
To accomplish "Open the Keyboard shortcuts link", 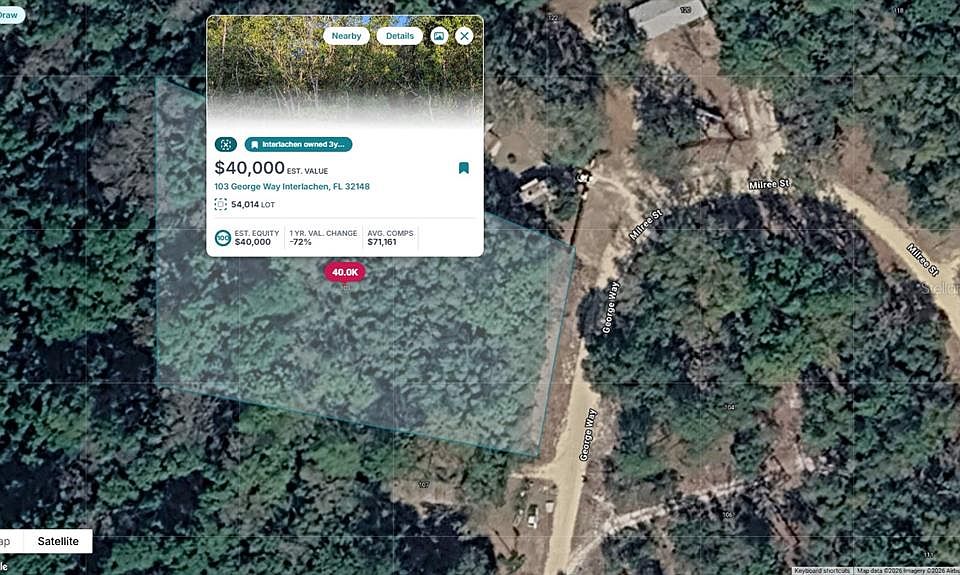I will pos(822,571).
